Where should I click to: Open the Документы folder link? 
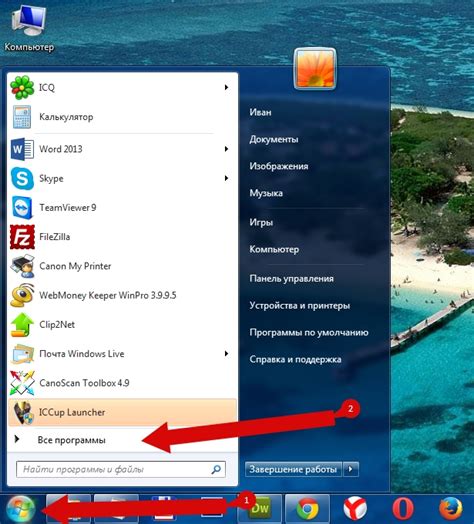point(274,139)
